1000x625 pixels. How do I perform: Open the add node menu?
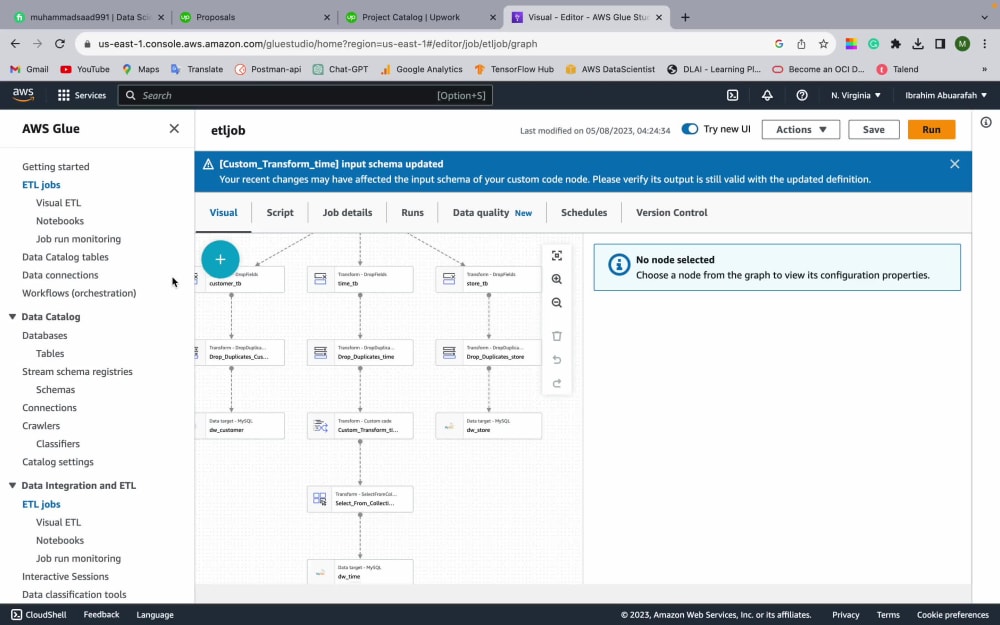point(220,259)
